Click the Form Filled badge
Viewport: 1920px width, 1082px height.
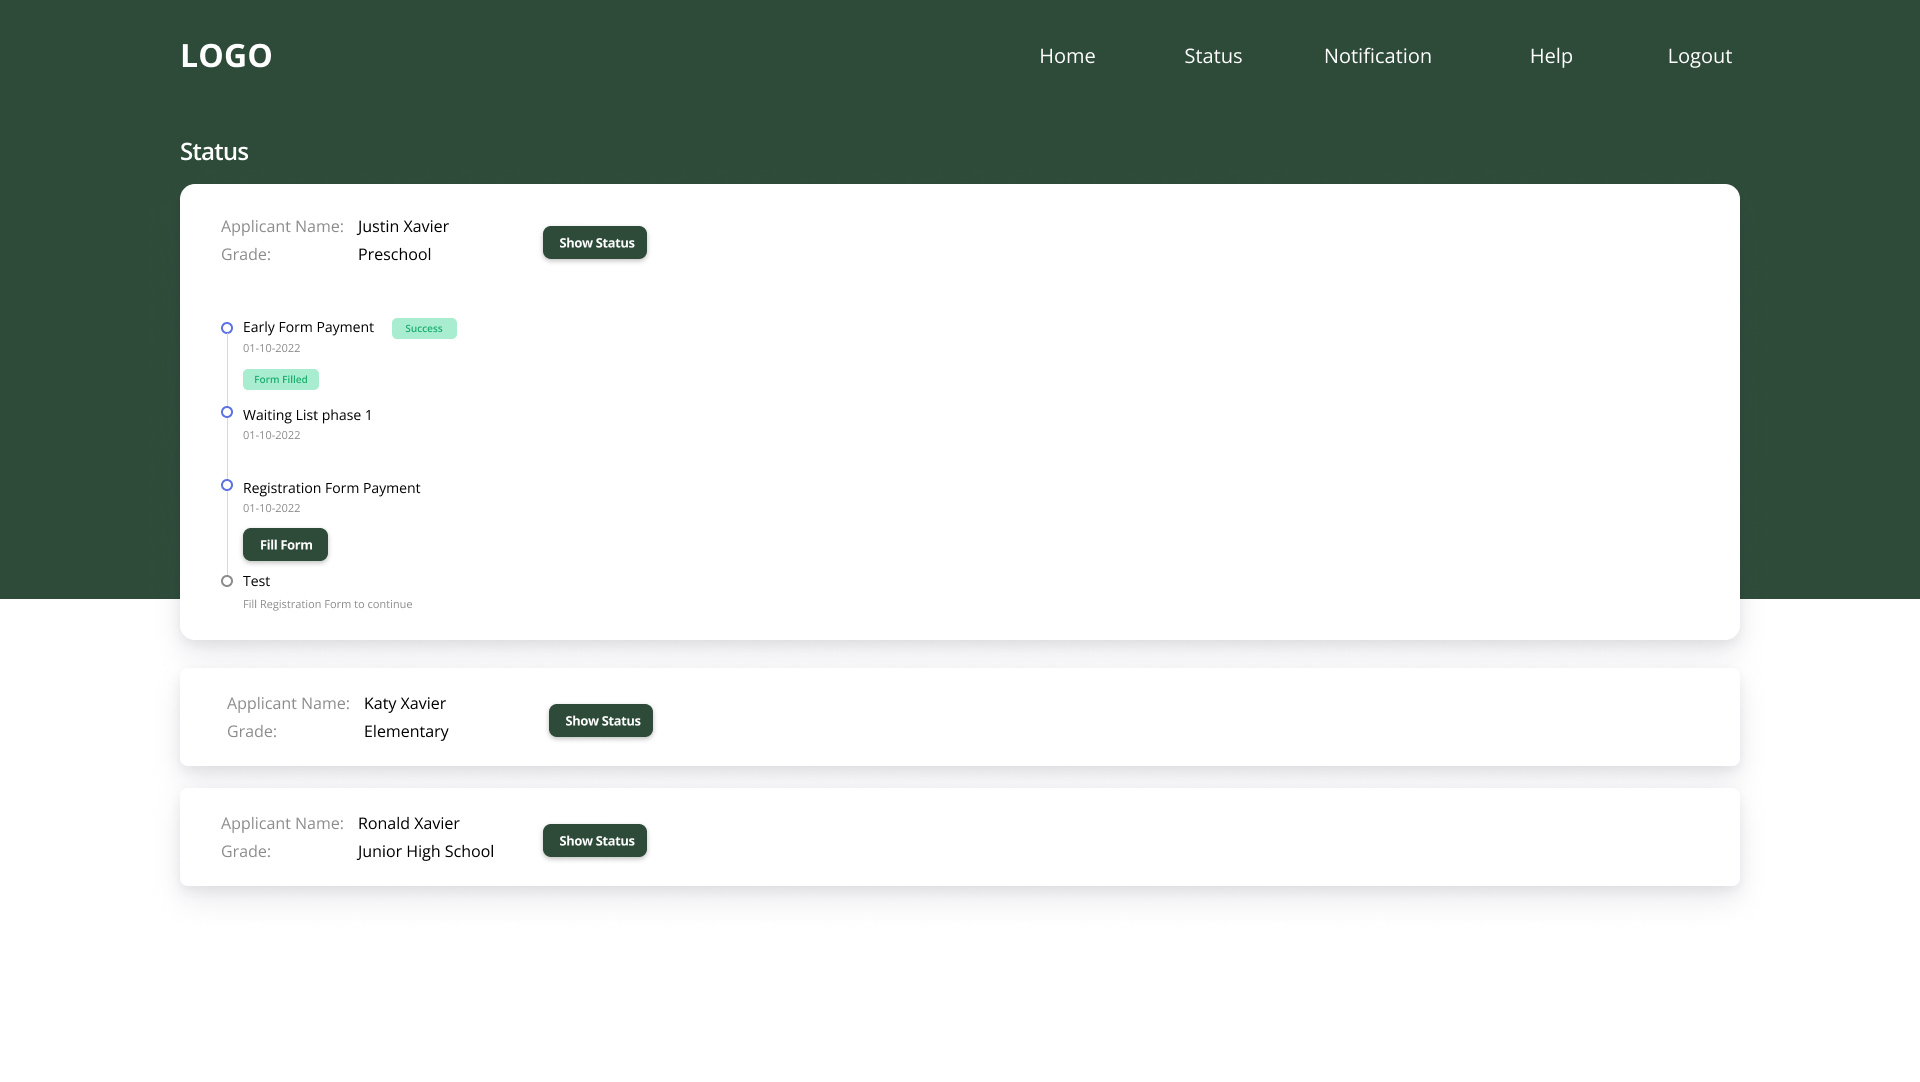(281, 379)
